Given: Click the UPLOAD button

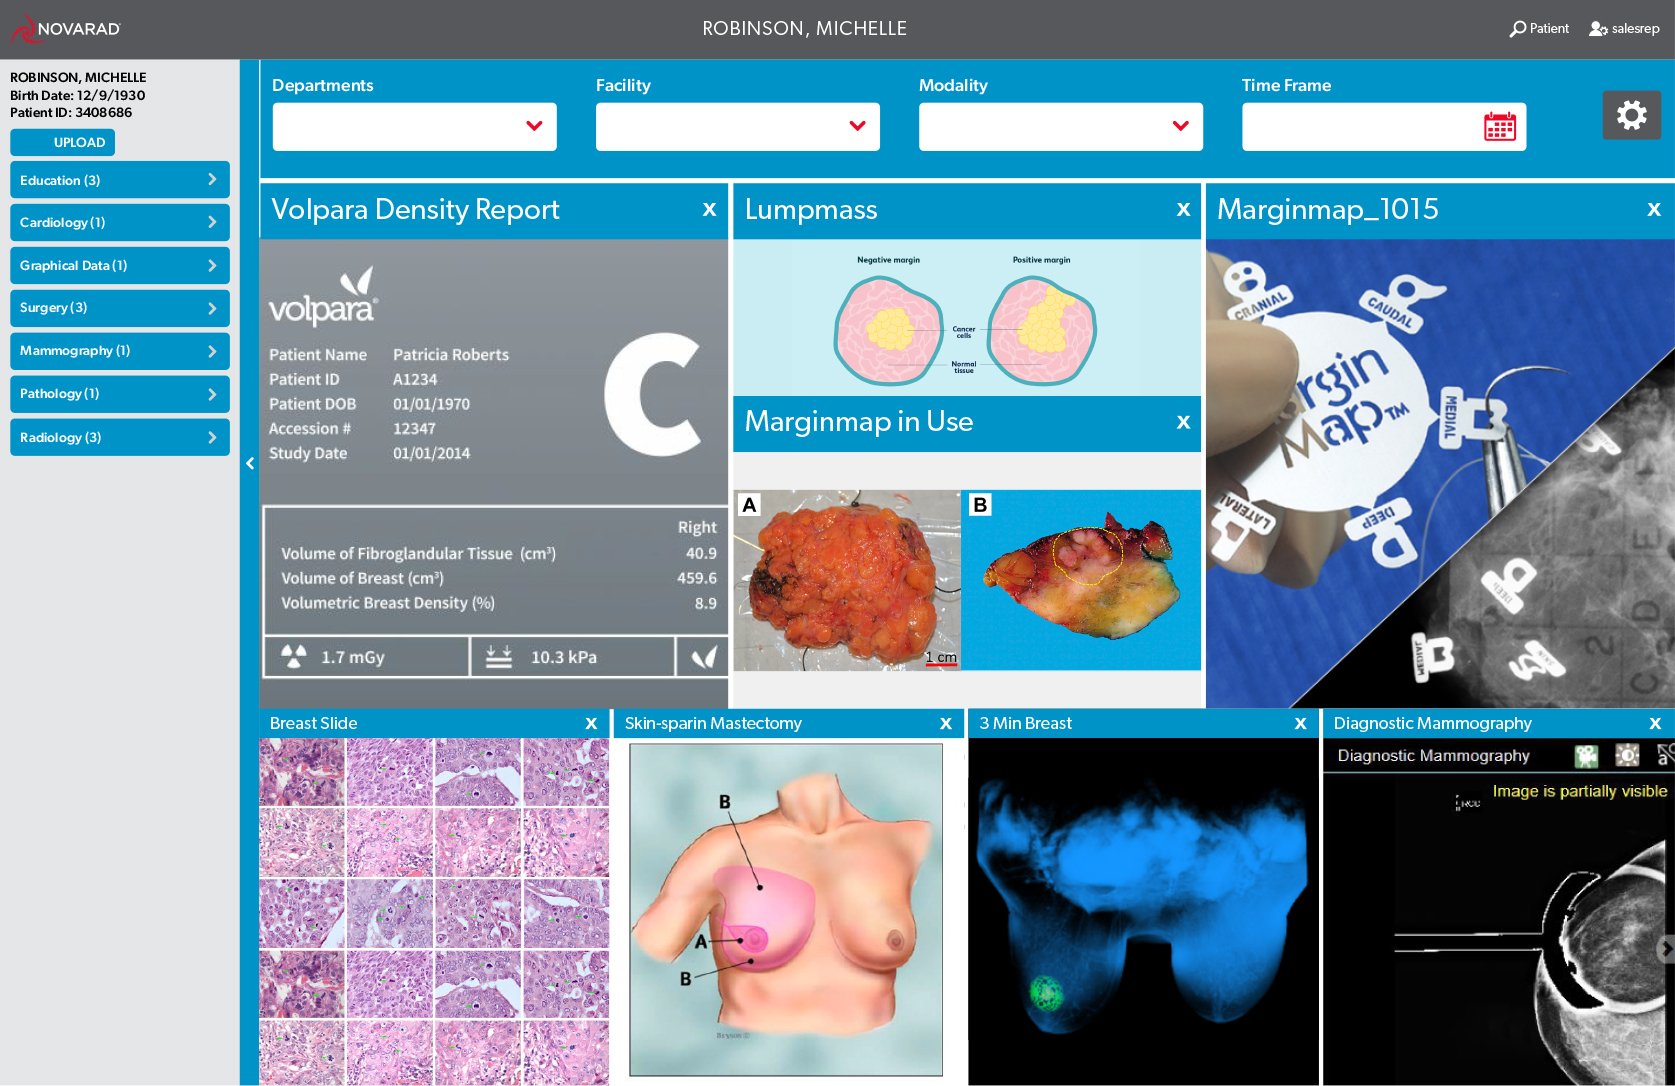Looking at the screenshot, I should pyautogui.click(x=79, y=142).
